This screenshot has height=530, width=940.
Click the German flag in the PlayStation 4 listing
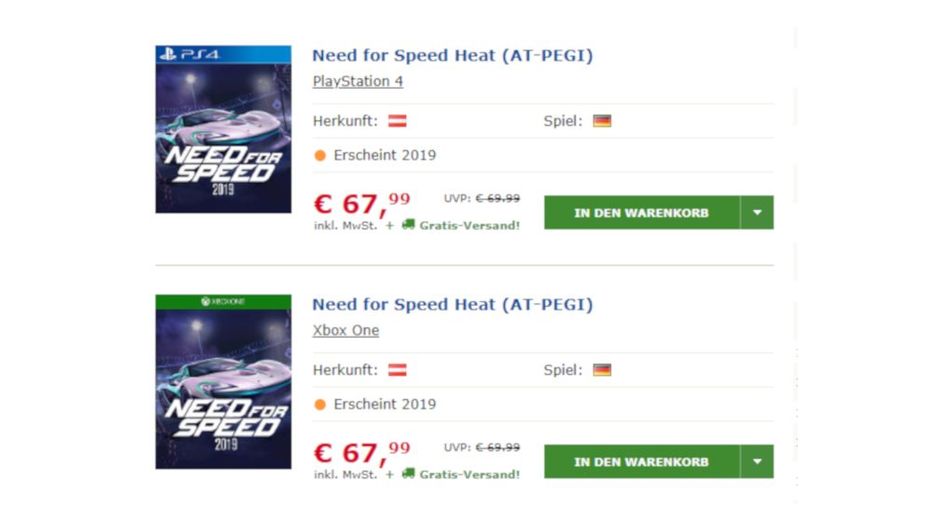point(601,121)
